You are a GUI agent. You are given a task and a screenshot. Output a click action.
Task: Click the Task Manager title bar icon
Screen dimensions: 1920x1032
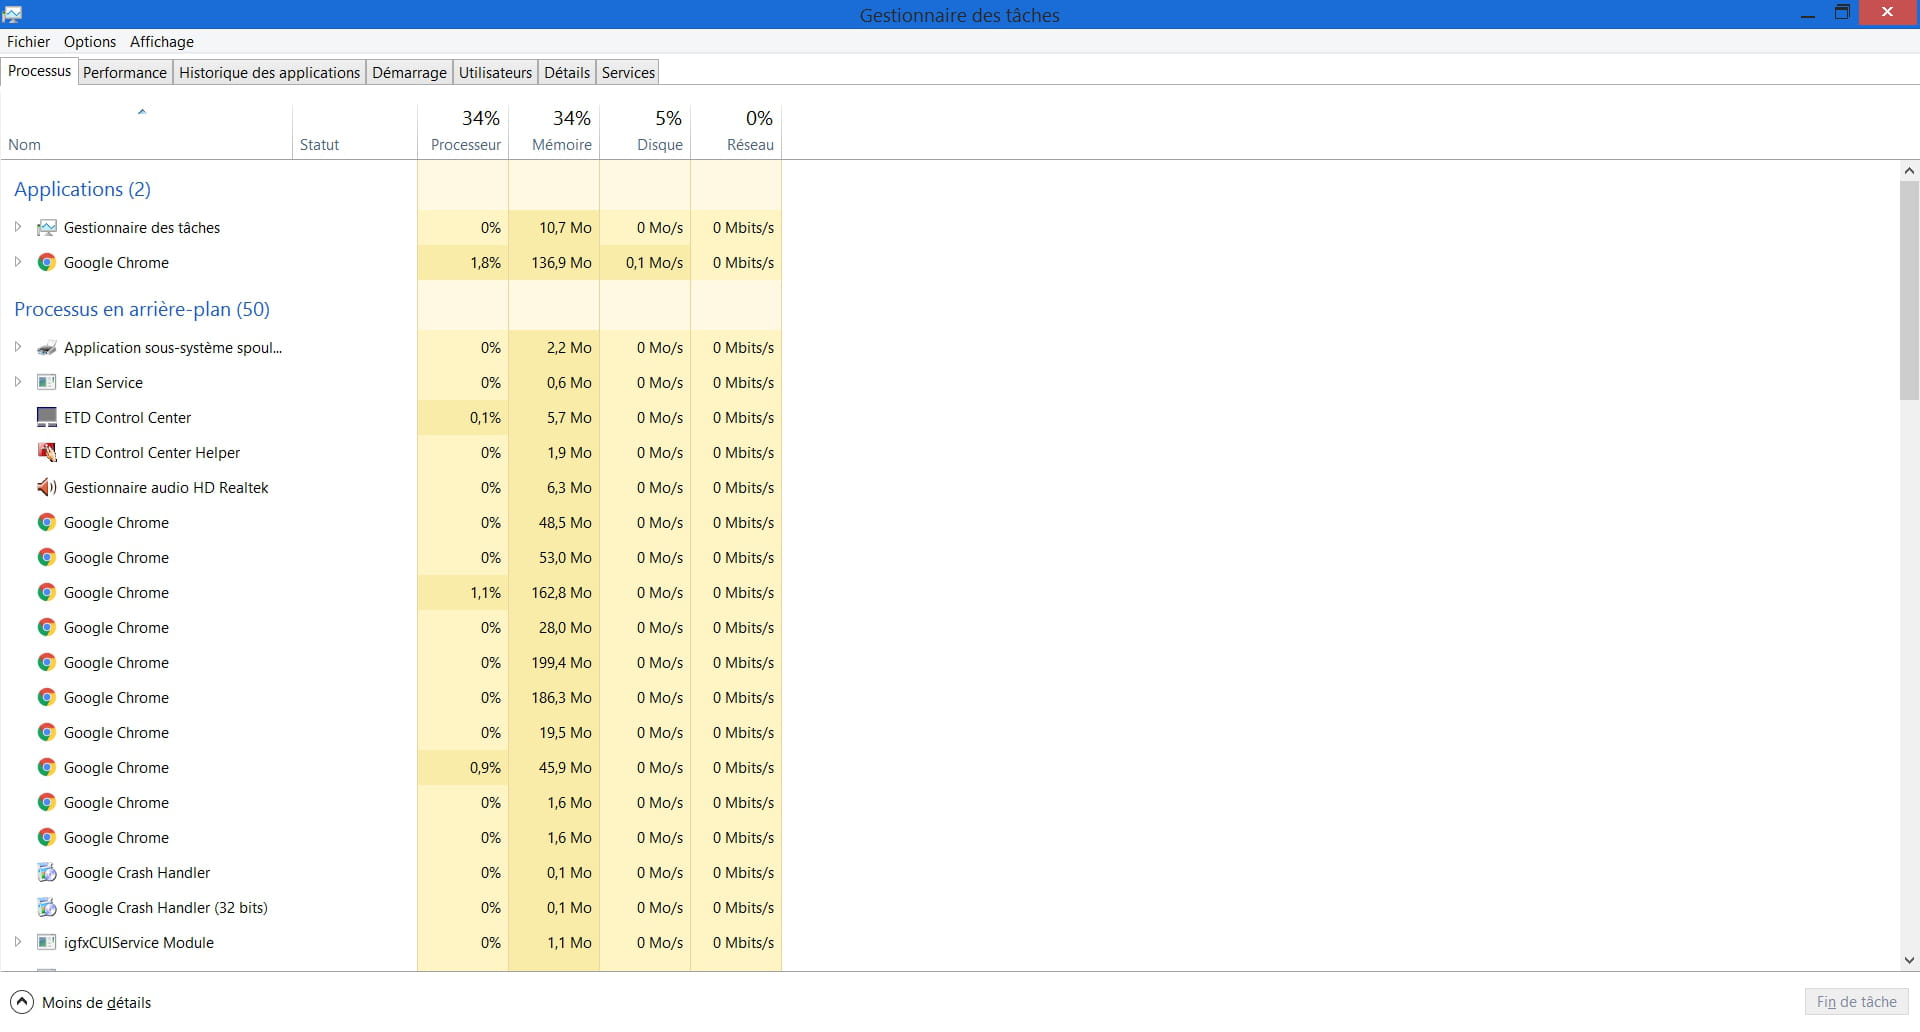pos(12,14)
